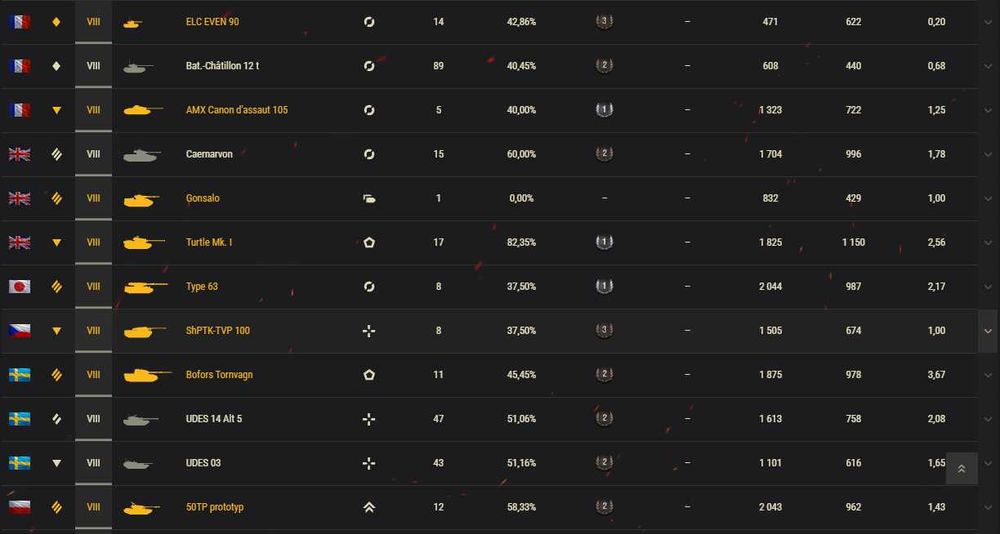Viewport: 1000px width, 534px height.
Task: Click the scroll-to-top double arrow button
Action: click(x=961, y=469)
